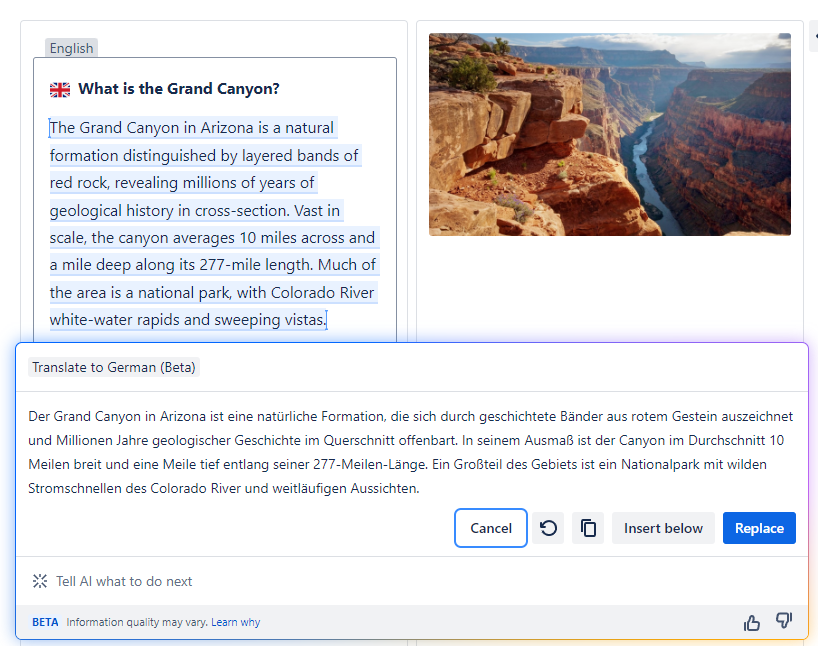
Task: Click Replace to overwrite with German text
Action: (759, 528)
